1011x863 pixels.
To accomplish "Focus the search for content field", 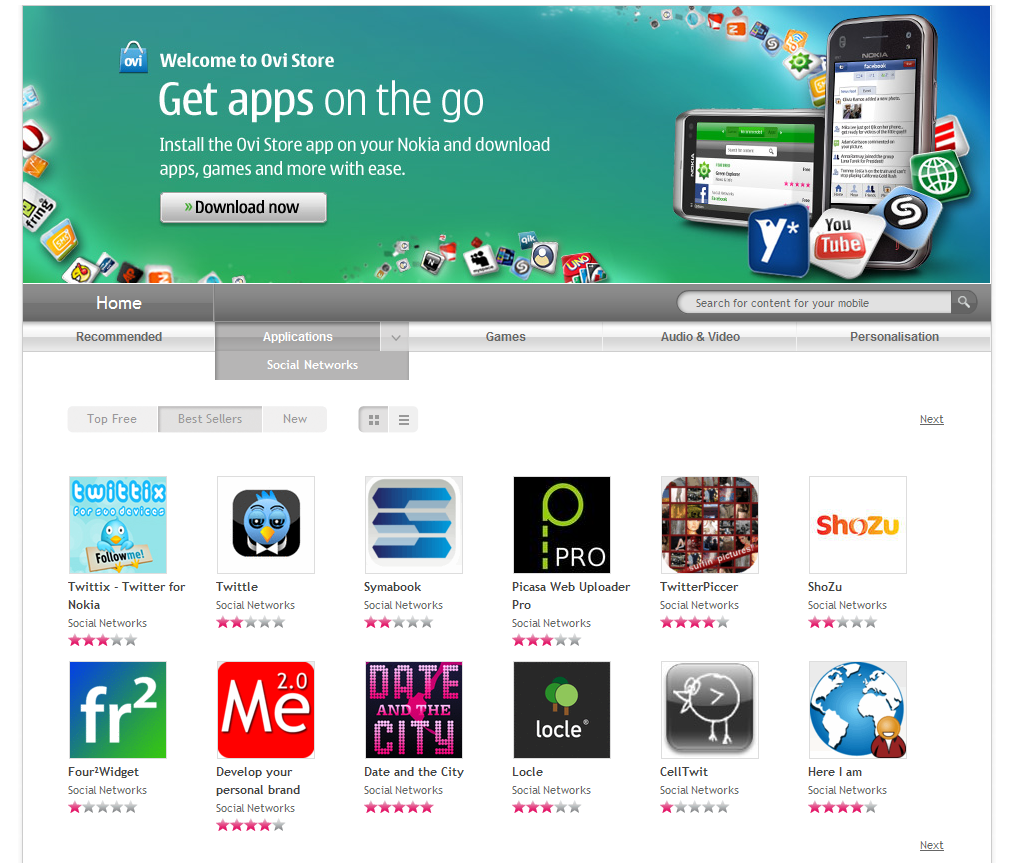I will click(814, 303).
